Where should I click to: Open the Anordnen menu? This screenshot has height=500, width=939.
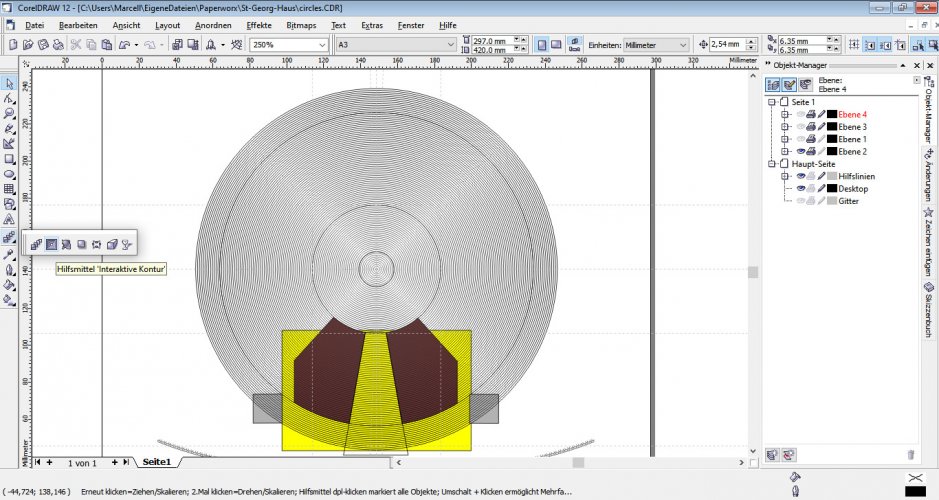pos(213,25)
